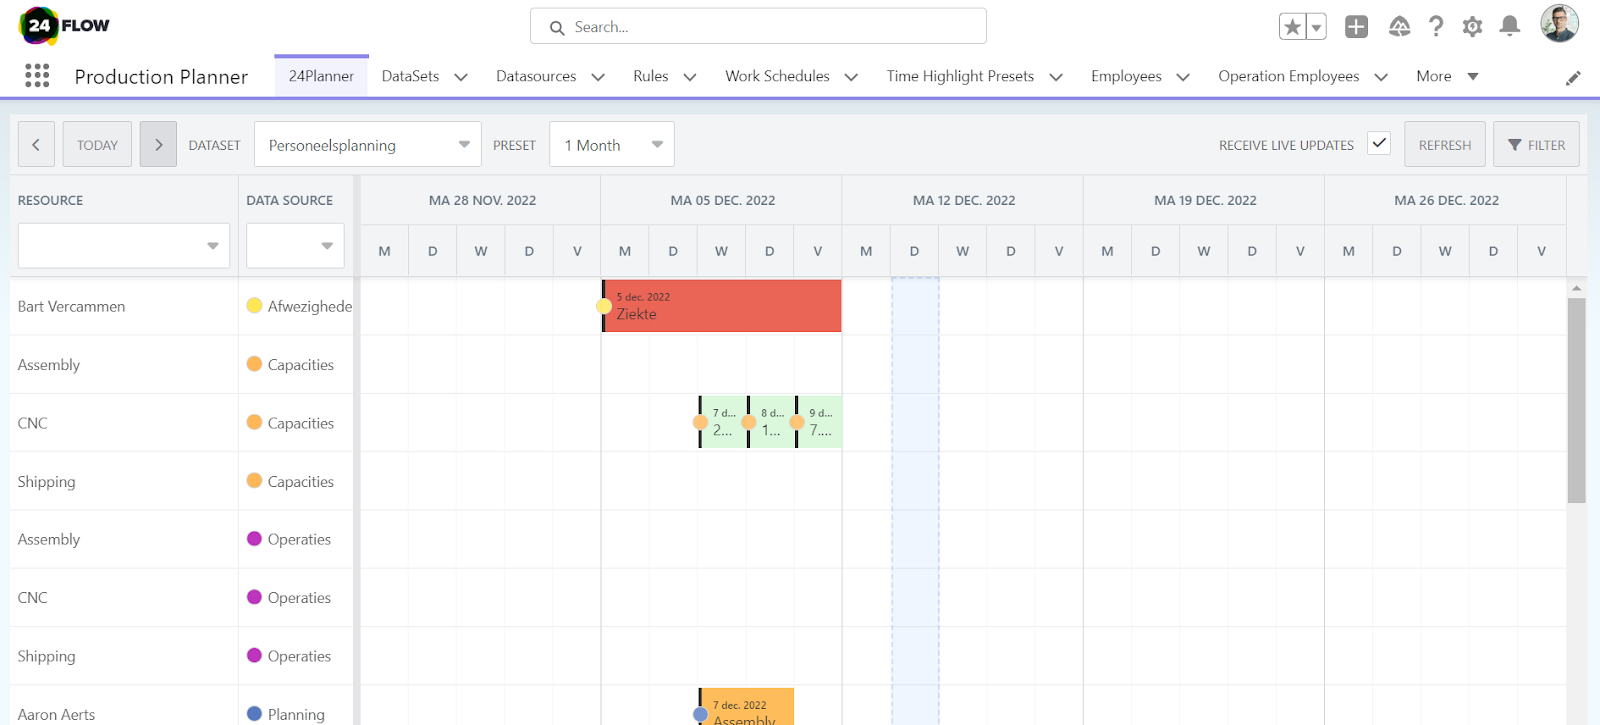Open the Employees tab
The height and width of the screenshot is (725, 1600).
point(1126,76)
